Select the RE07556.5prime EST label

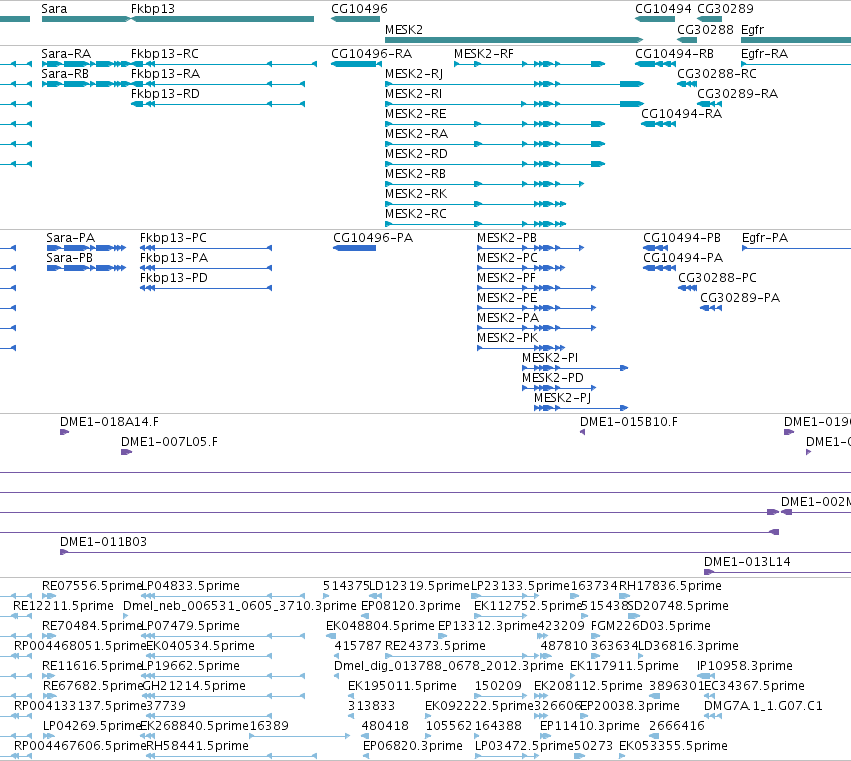[x=91, y=586]
